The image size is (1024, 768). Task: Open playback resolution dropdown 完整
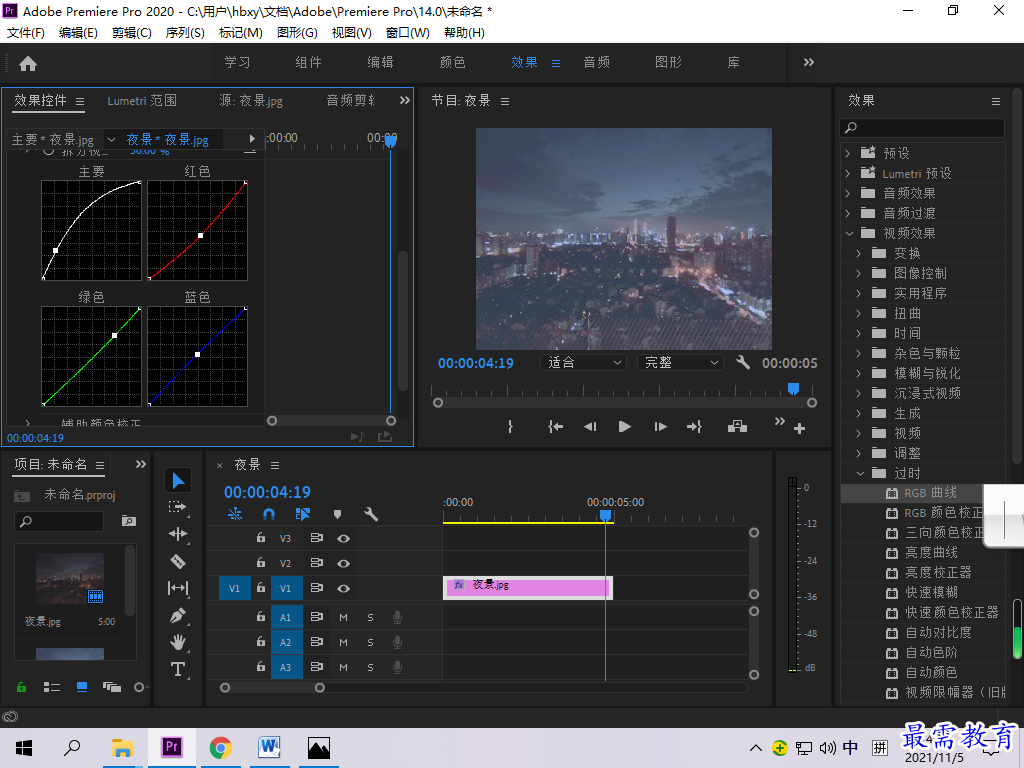coord(680,362)
